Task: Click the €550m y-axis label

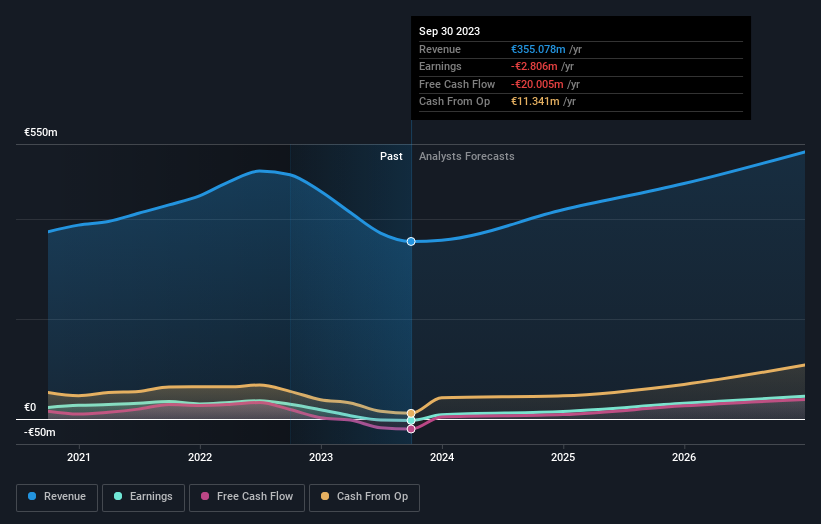Action: point(41,132)
